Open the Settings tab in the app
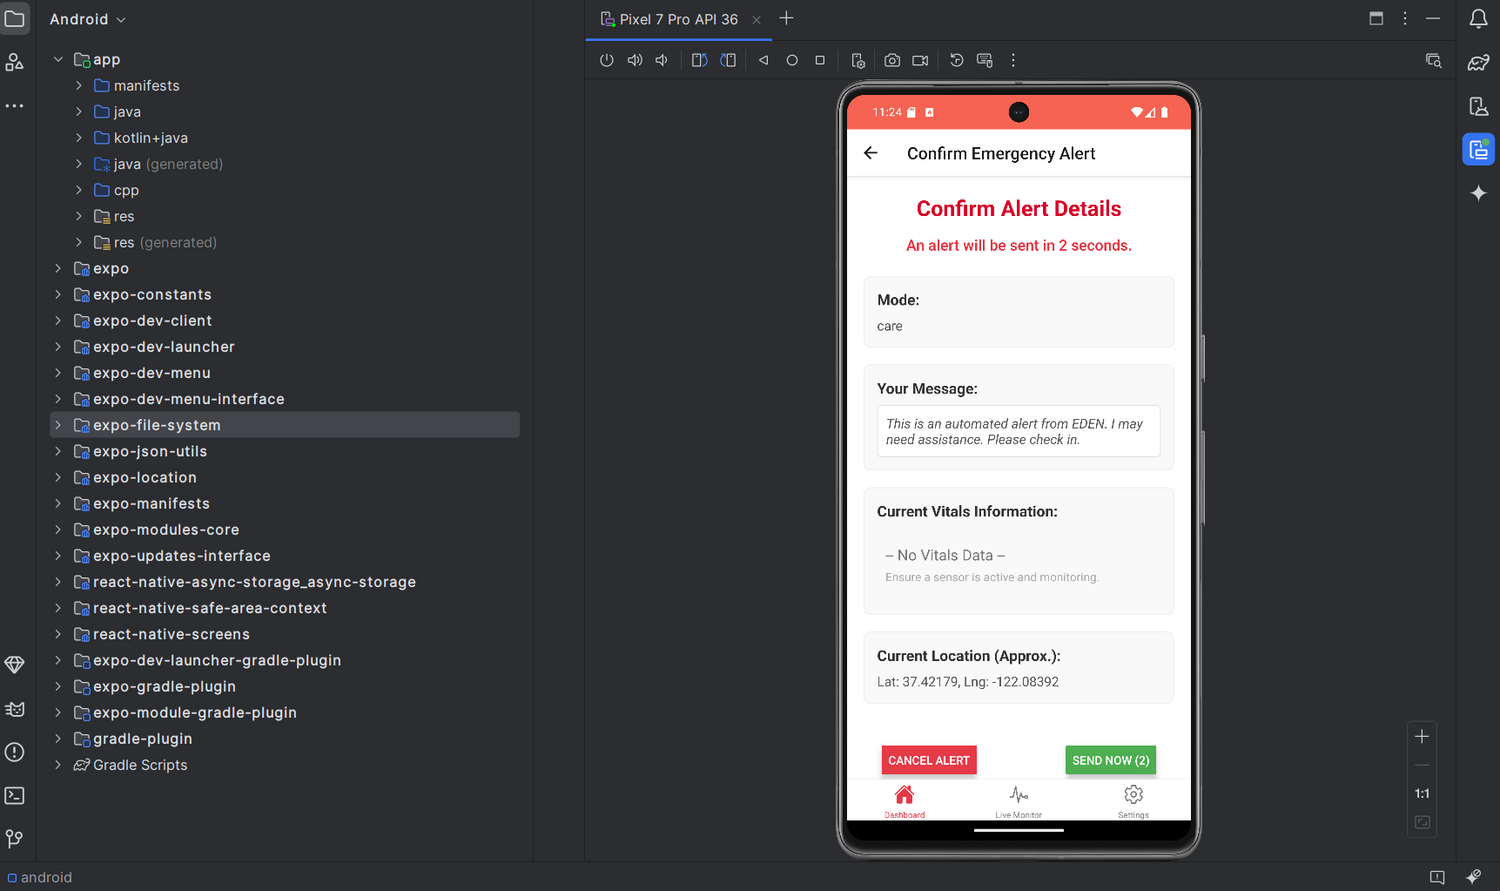1500x891 pixels. (x=1133, y=801)
